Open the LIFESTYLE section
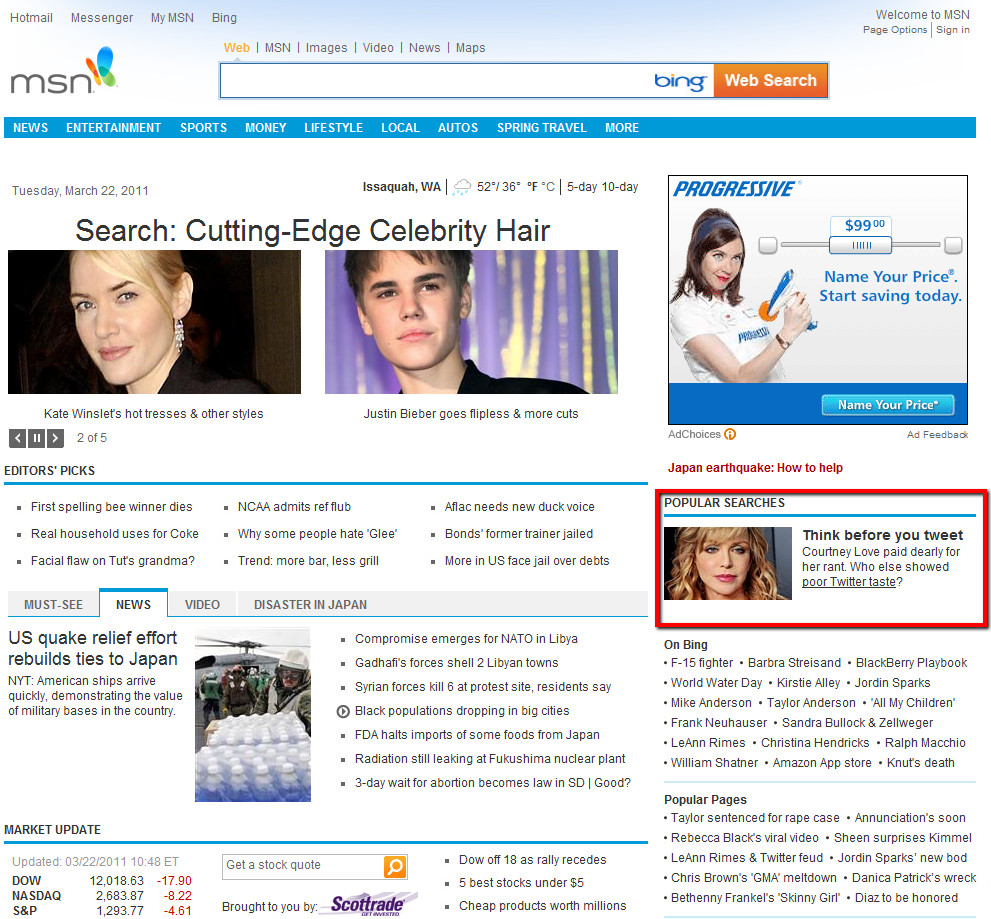The height and width of the screenshot is (919, 991). (334, 128)
